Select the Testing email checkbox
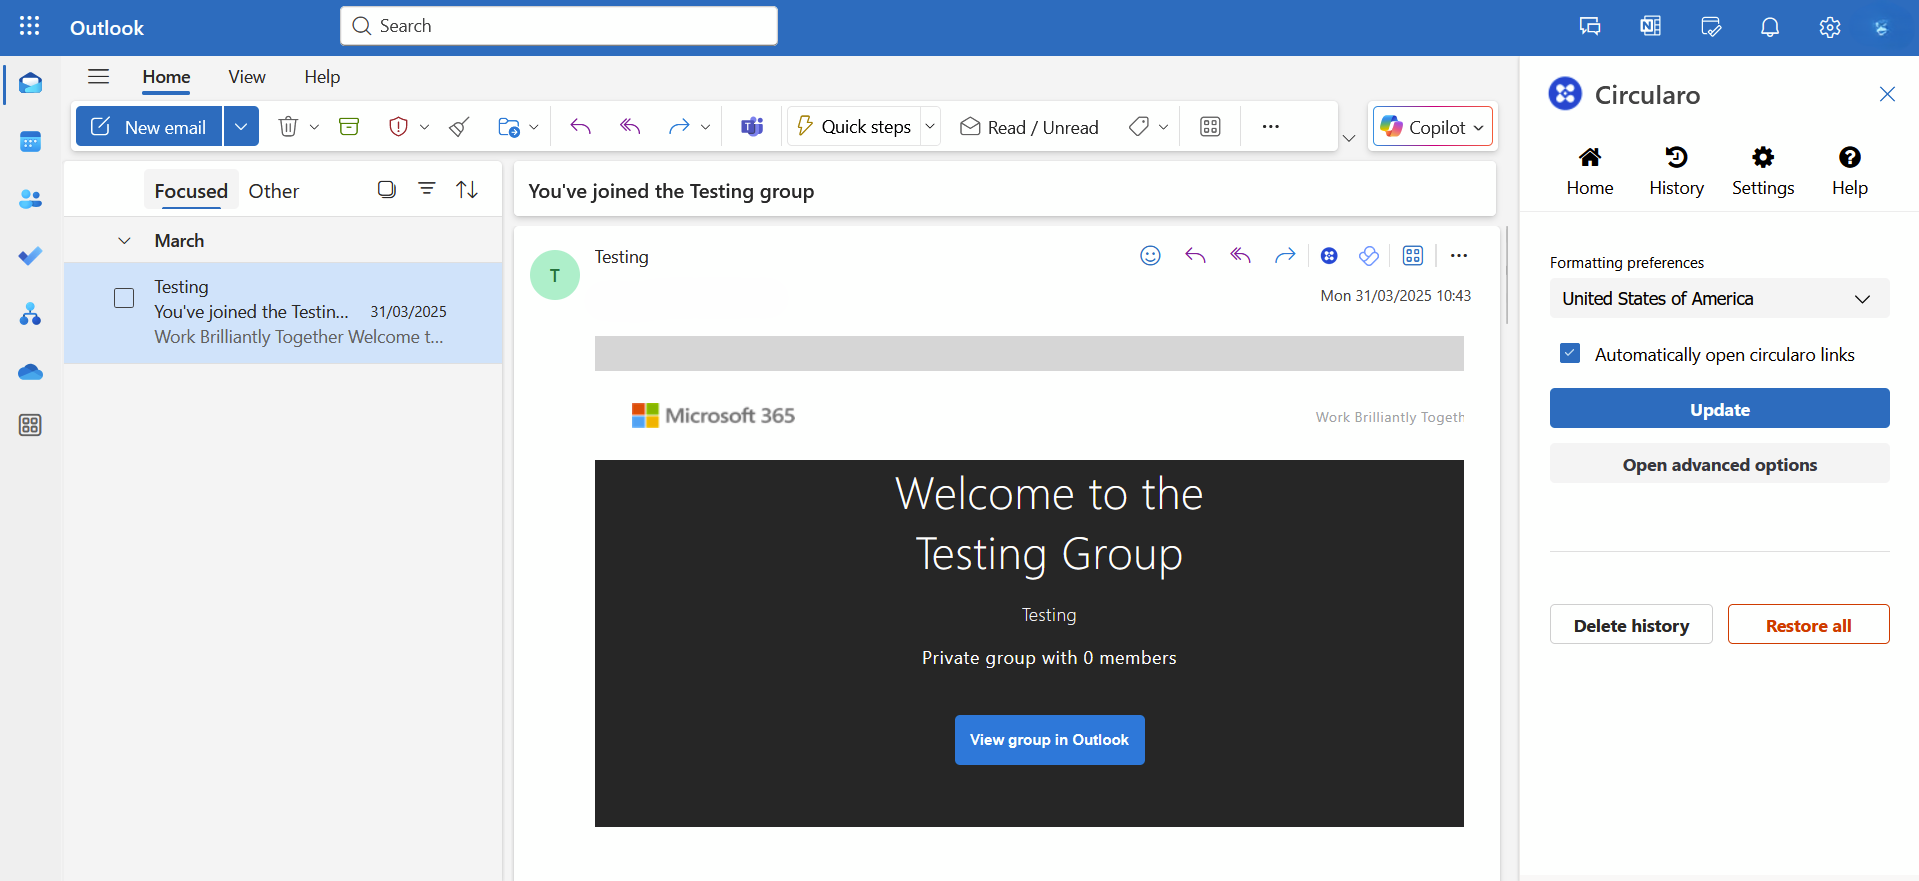The width and height of the screenshot is (1919, 881). pos(124,298)
